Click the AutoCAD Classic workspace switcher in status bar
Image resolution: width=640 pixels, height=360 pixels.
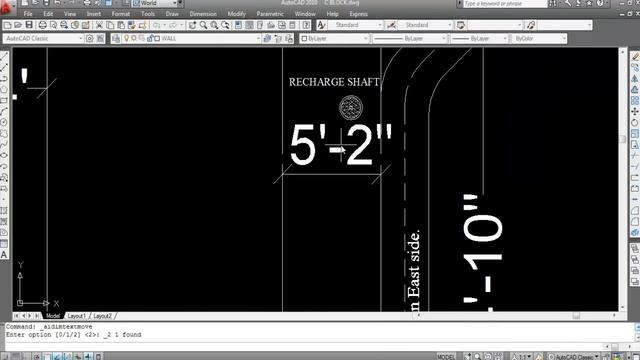point(574,357)
